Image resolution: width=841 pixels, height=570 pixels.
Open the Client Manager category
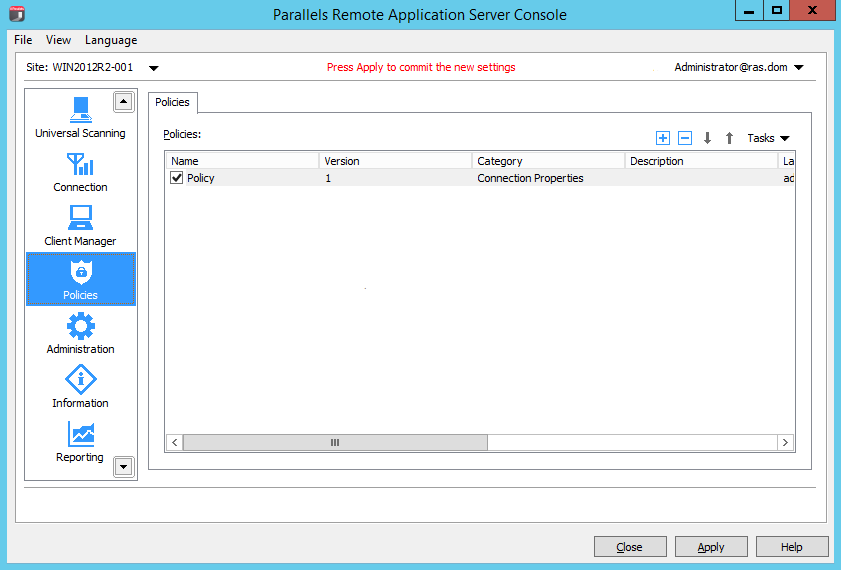coord(80,226)
